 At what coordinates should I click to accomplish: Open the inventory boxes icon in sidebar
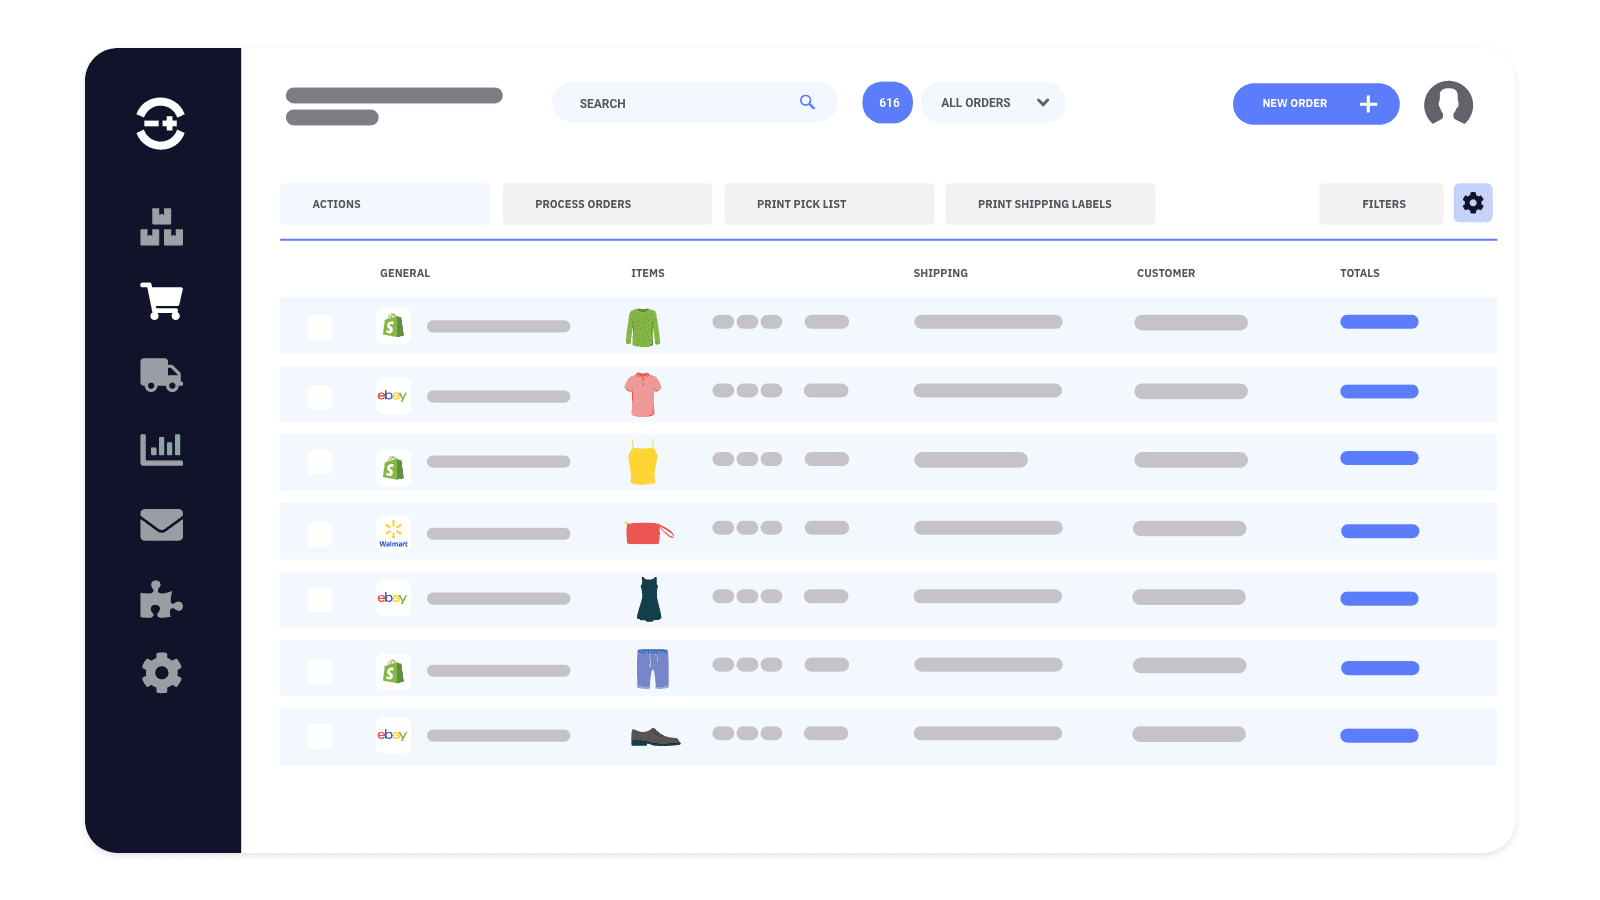[x=161, y=227]
